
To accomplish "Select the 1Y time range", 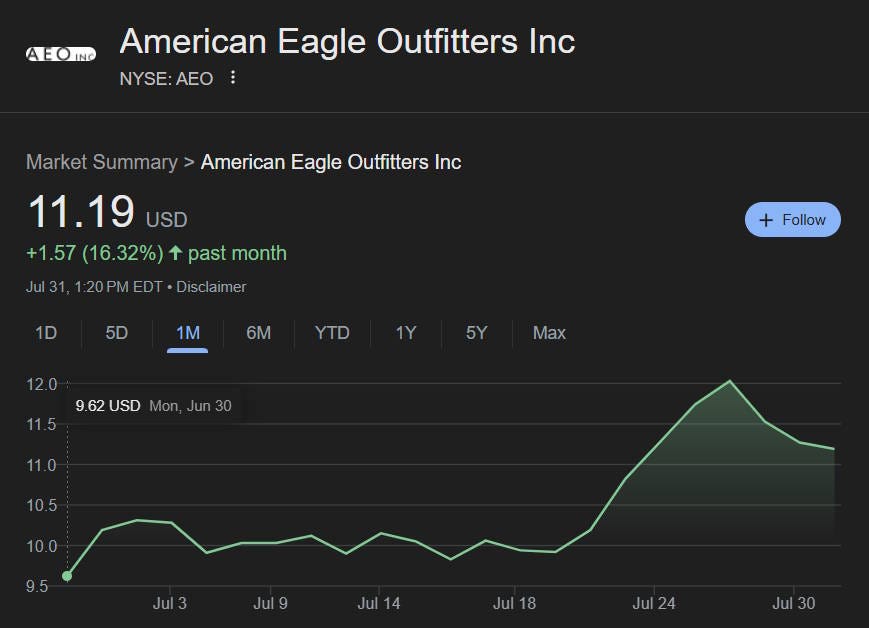I will pyautogui.click(x=406, y=333).
